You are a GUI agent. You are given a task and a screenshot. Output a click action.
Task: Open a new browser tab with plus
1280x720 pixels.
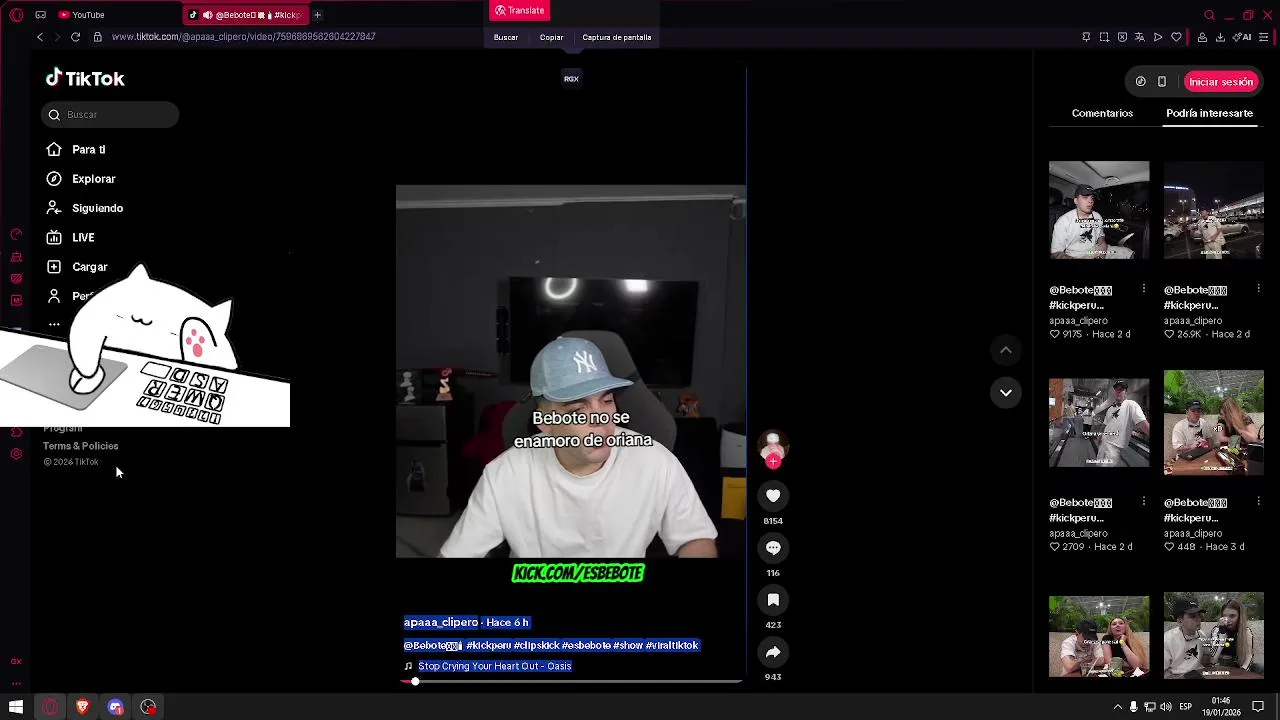tap(317, 15)
